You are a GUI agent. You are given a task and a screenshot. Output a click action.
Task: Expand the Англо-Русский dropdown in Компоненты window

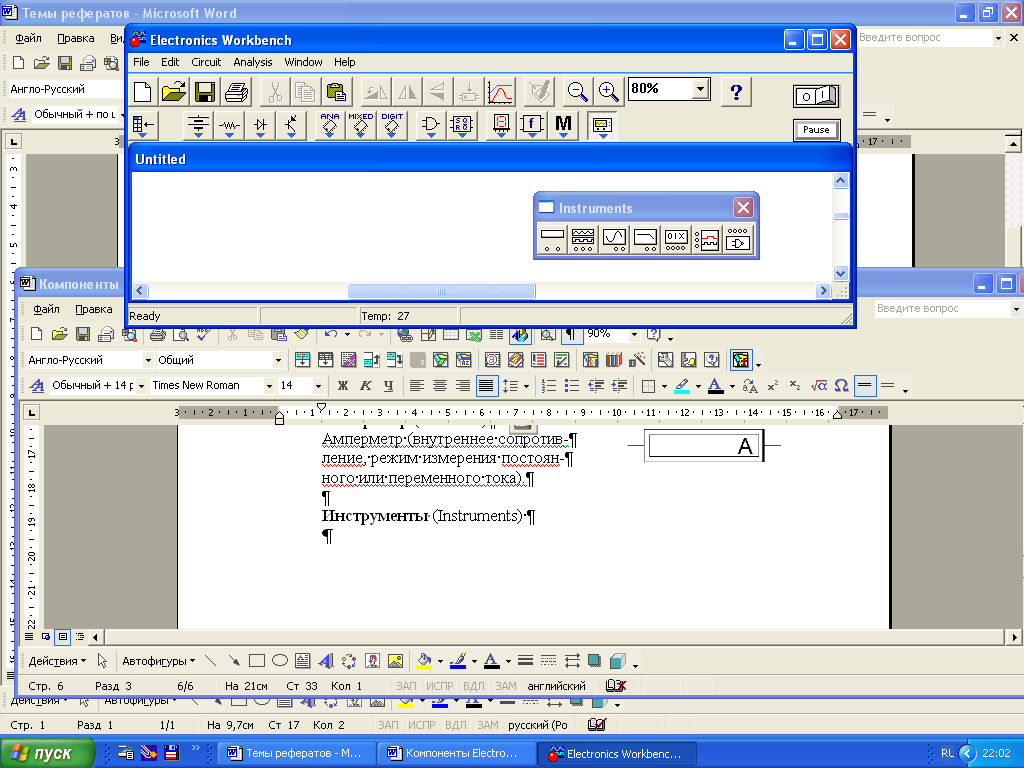[x=148, y=360]
